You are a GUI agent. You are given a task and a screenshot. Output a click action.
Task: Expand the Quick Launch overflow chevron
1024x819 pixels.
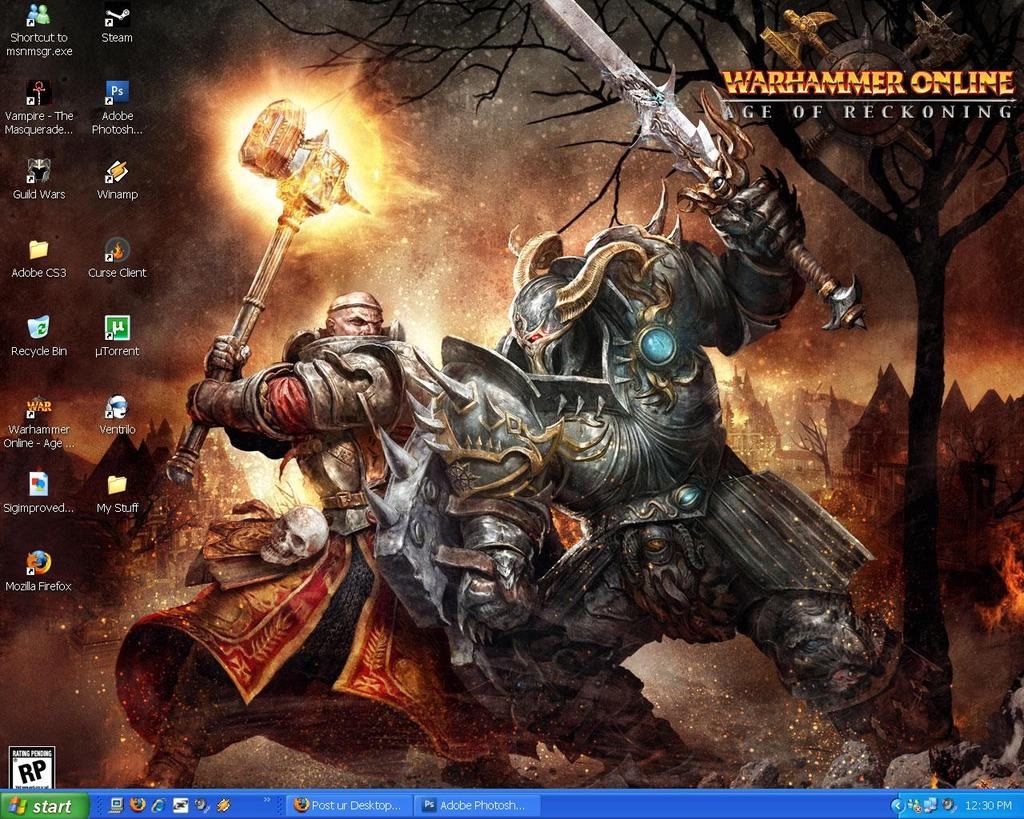(268, 802)
